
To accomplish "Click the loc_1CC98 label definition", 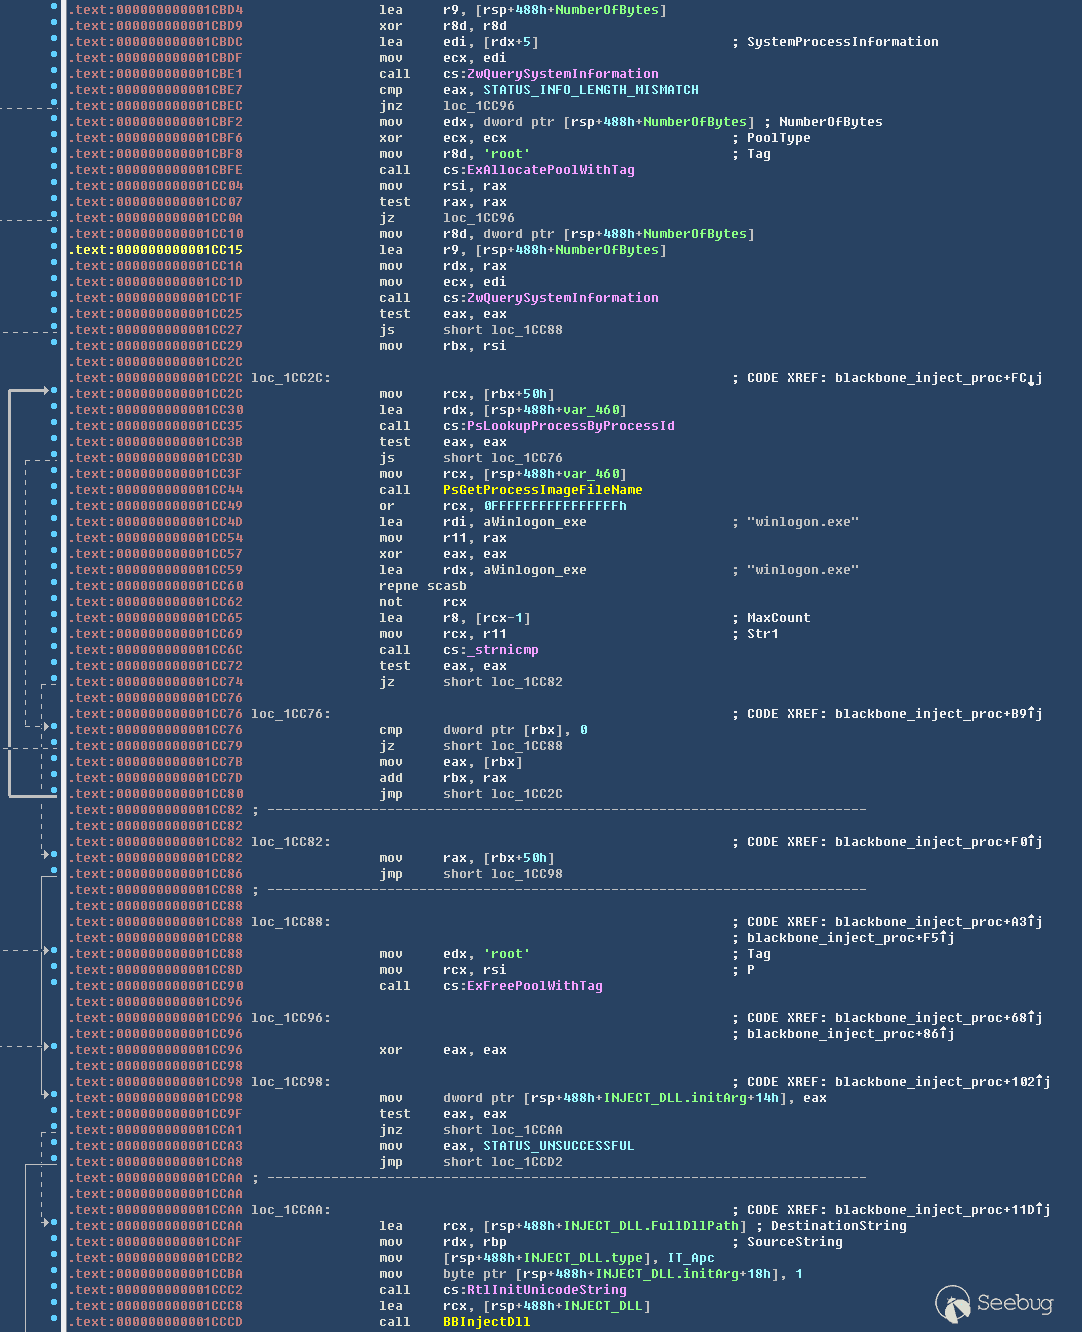I will 291,1082.
